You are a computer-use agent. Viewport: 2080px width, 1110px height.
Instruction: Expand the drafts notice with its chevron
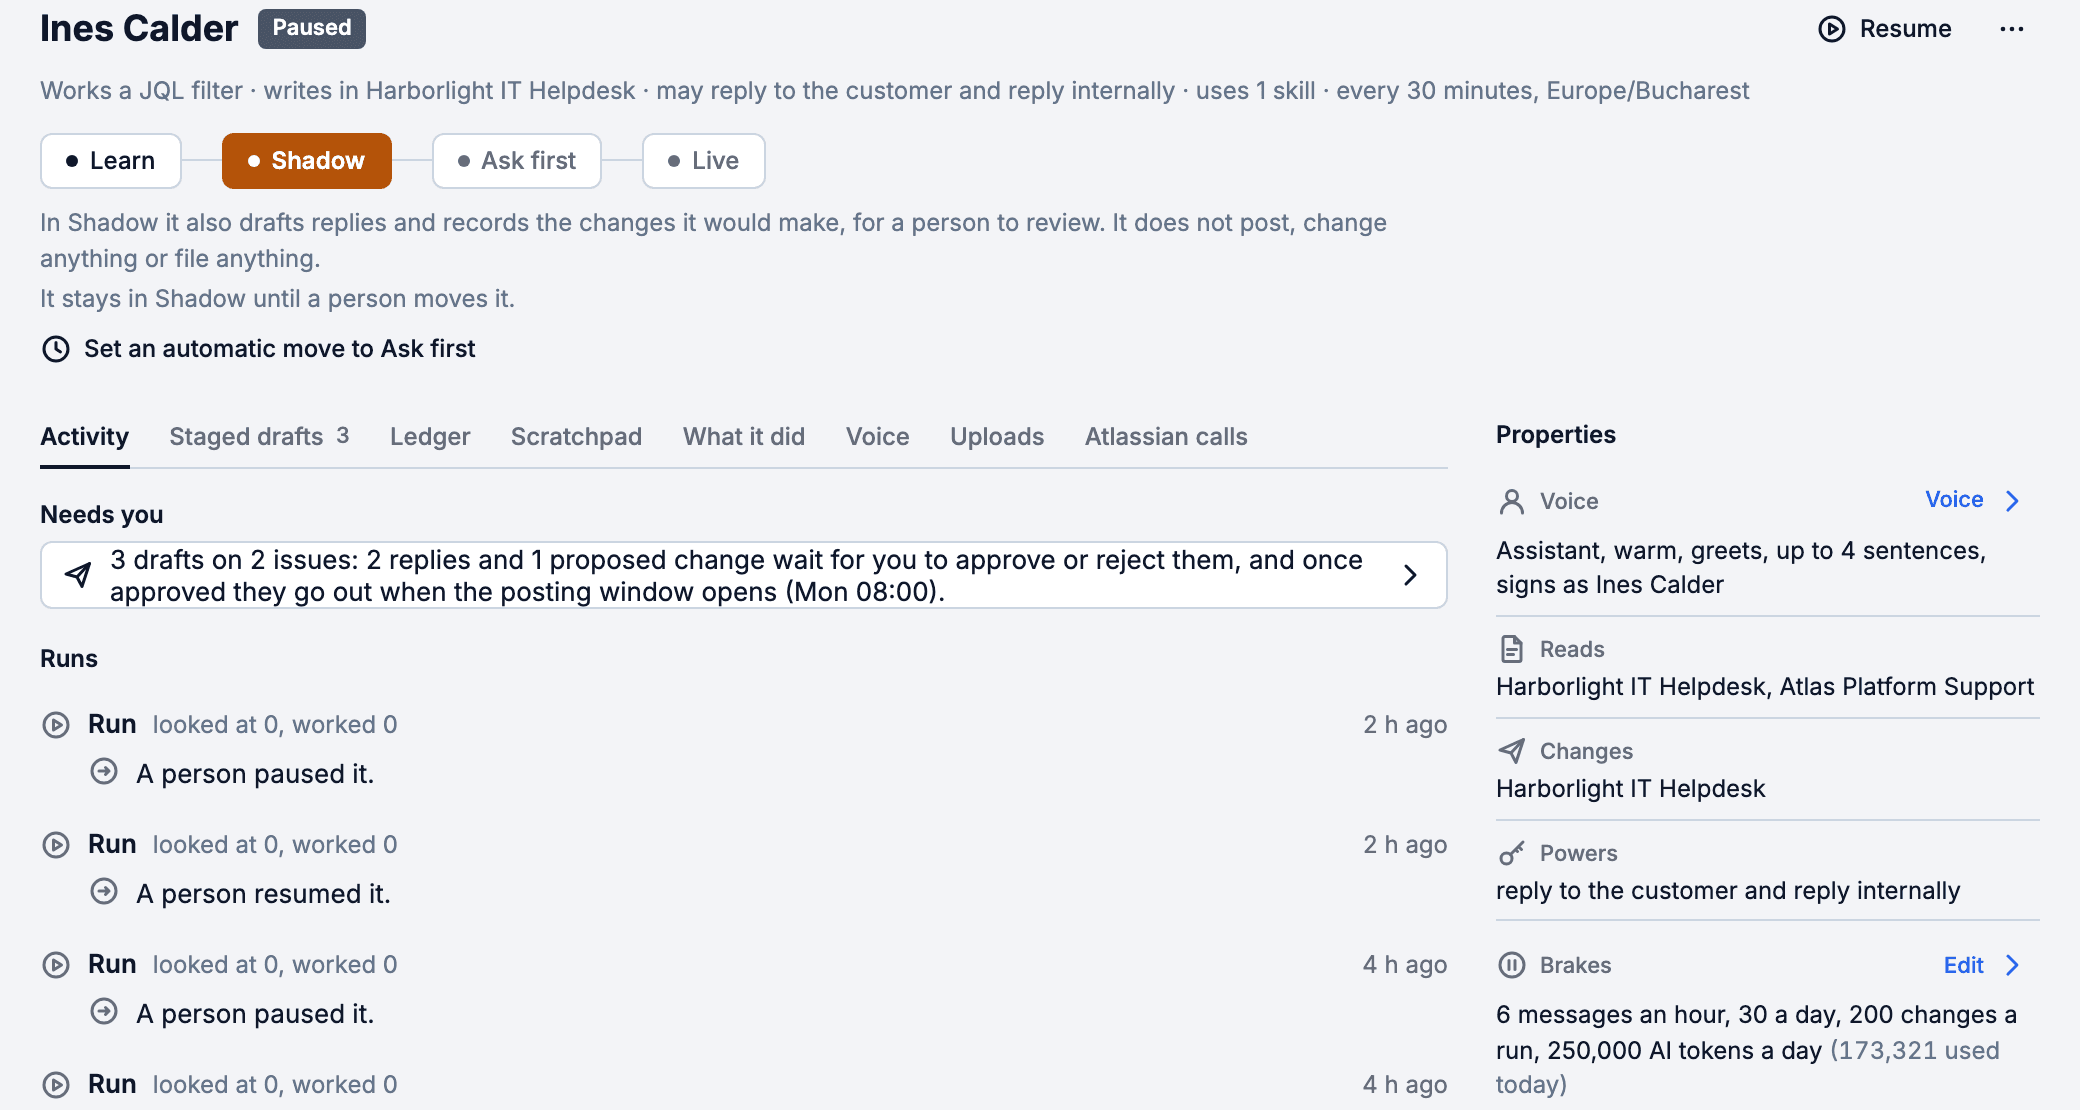[x=1410, y=575]
